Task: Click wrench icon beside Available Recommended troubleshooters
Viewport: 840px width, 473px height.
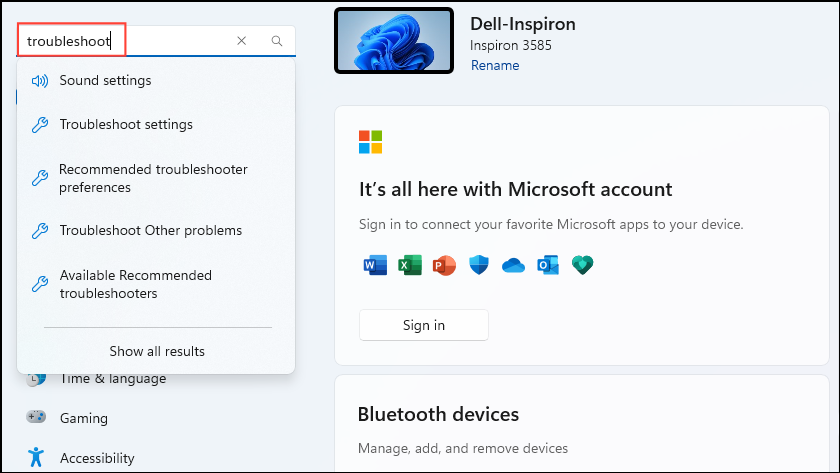Action: 40,284
